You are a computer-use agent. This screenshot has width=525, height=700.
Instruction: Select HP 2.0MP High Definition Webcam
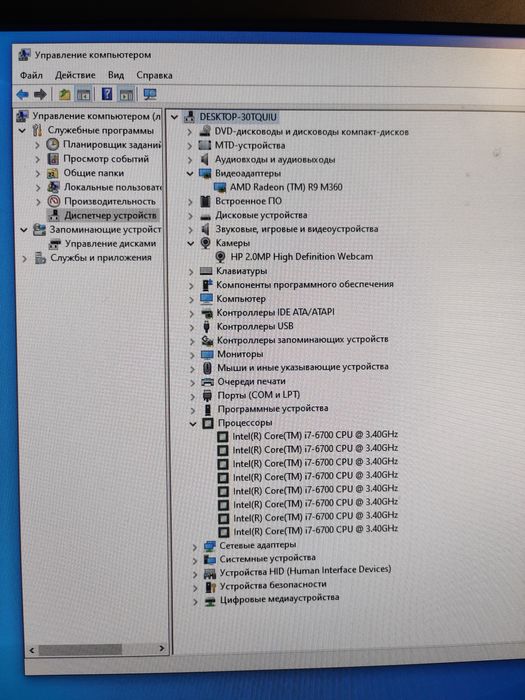(301, 257)
